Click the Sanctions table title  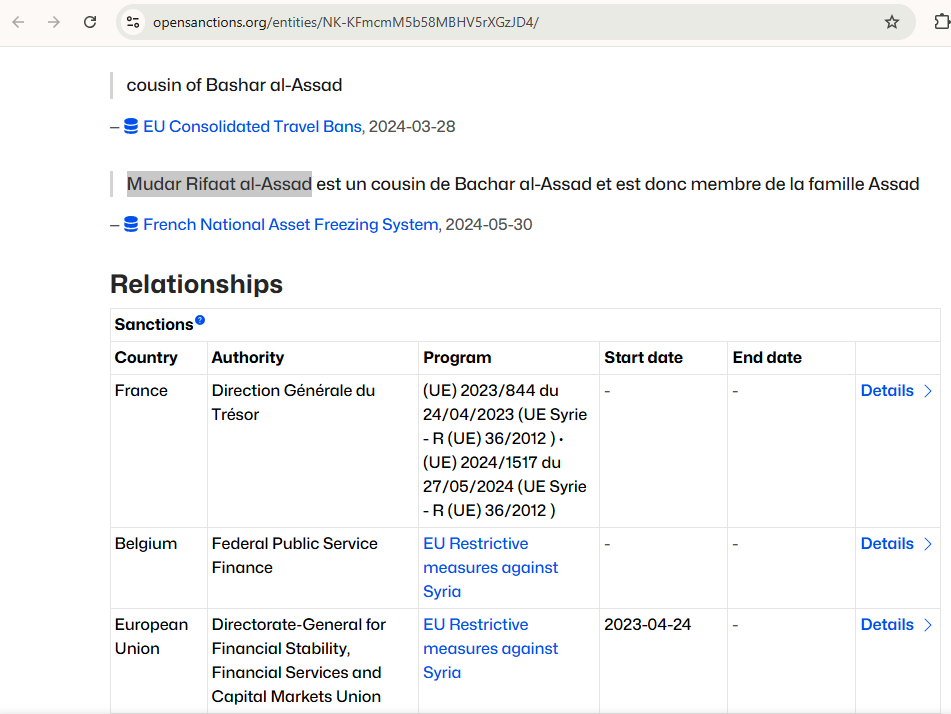153,325
